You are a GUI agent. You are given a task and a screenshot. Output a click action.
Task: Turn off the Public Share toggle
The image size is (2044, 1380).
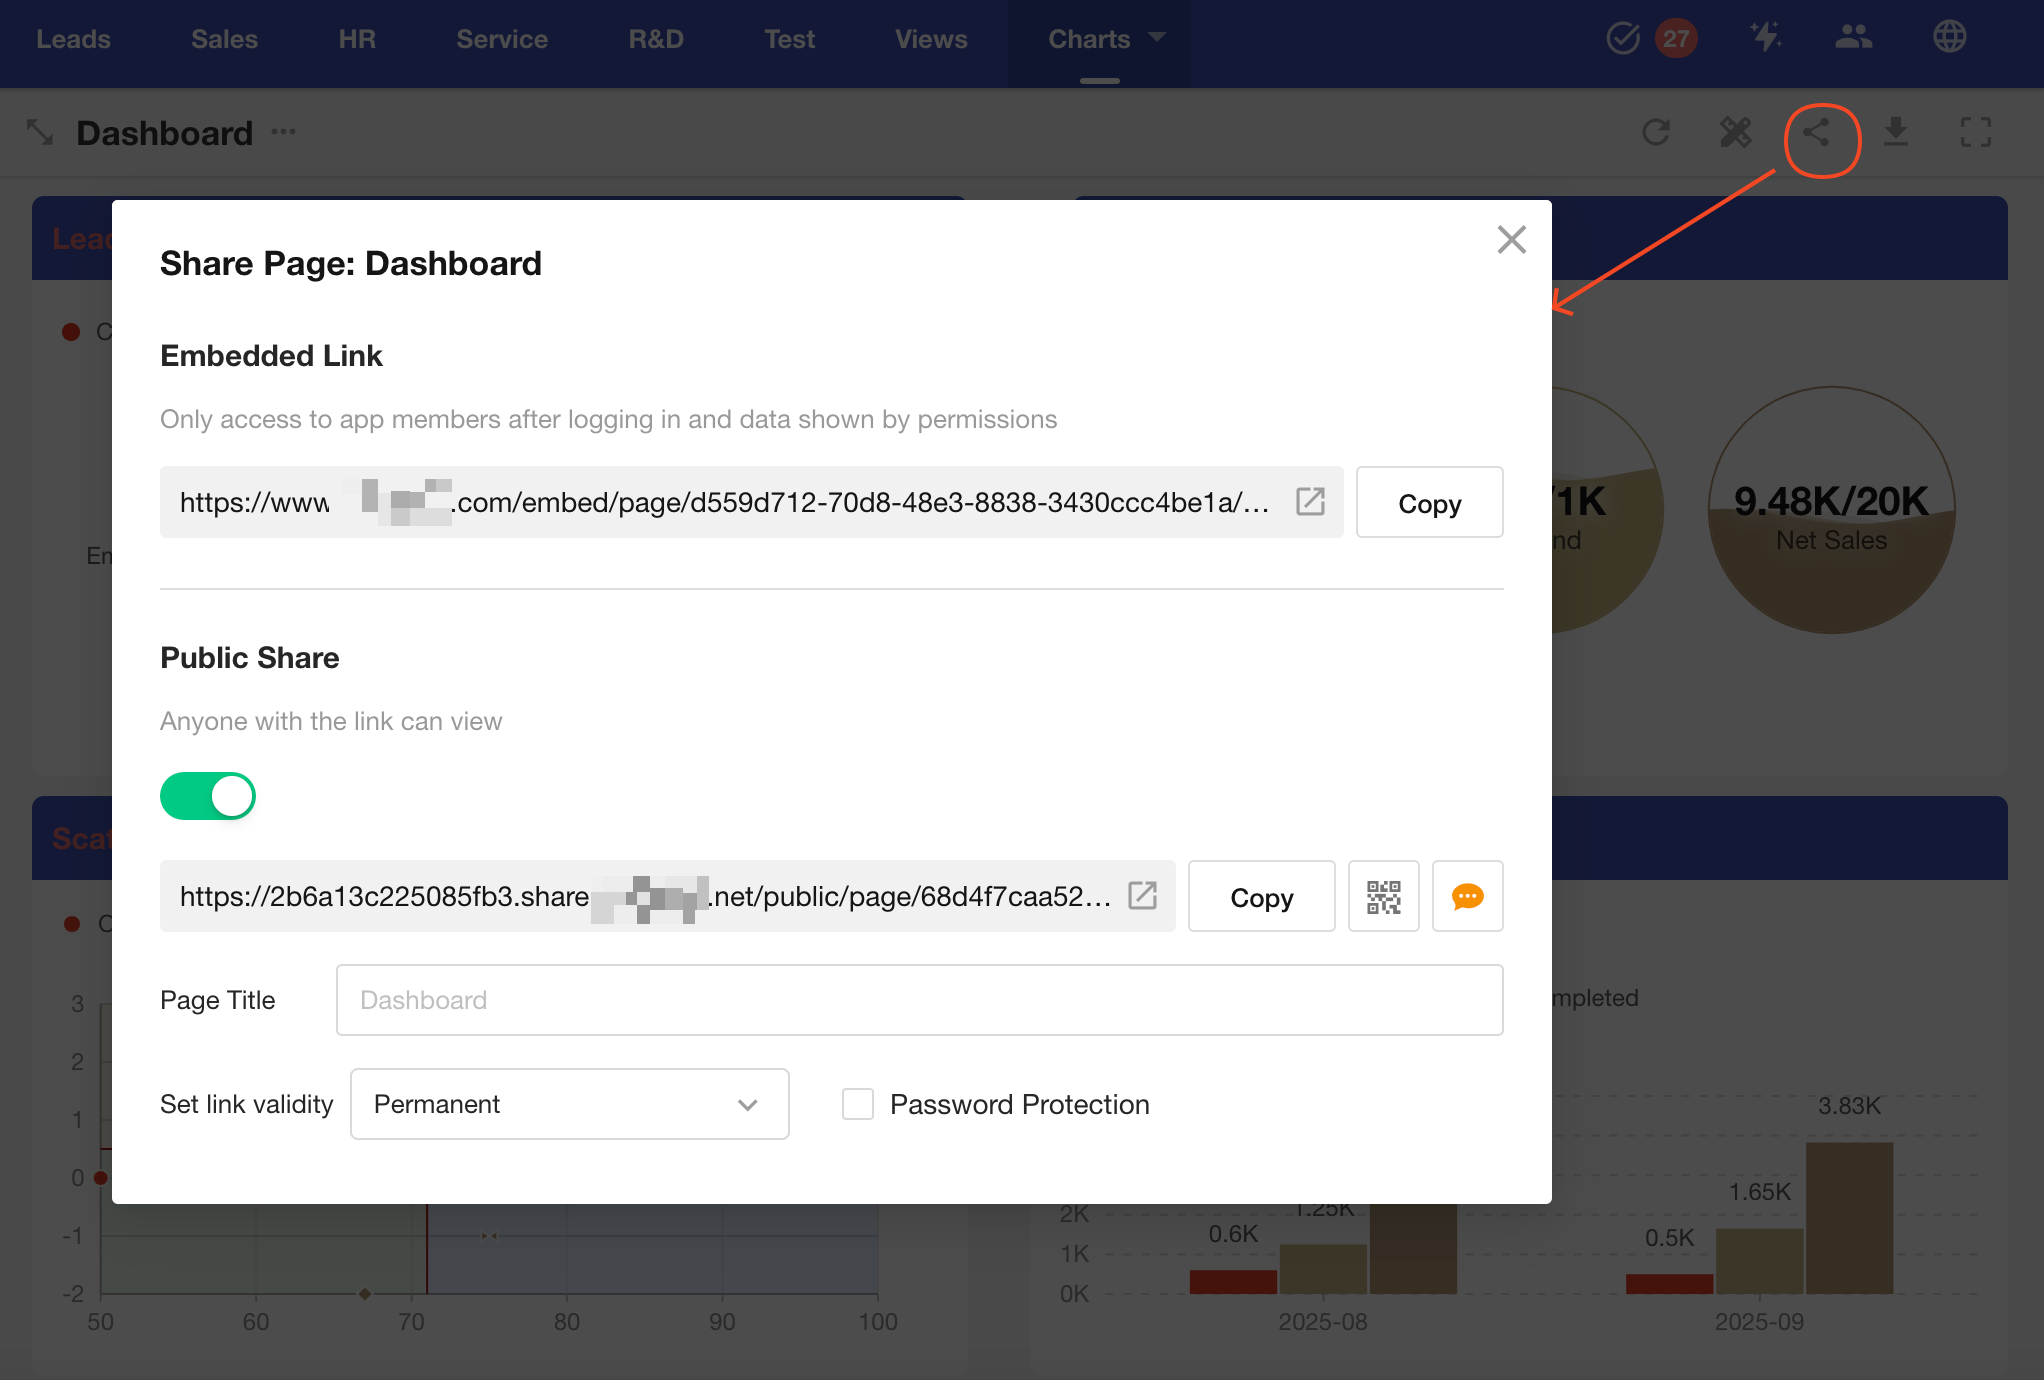208,796
